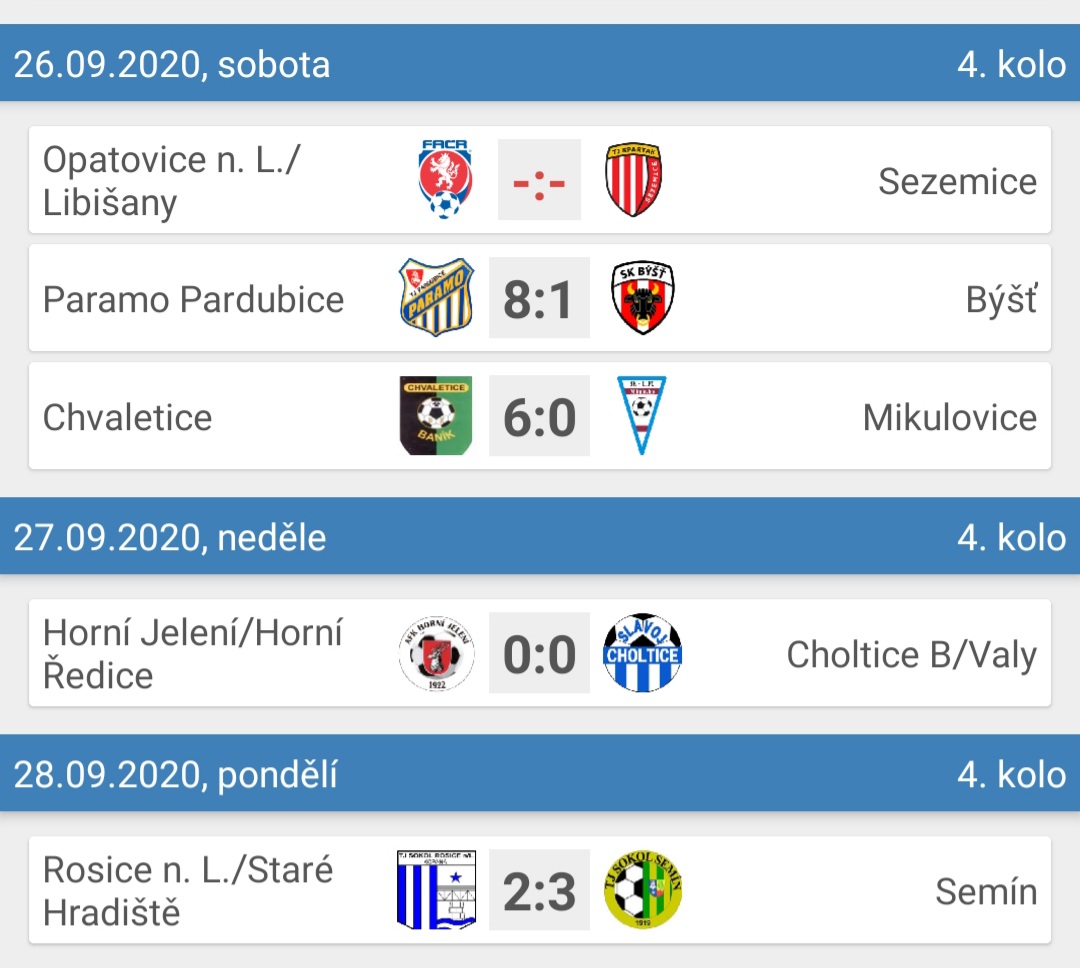Select the Paramo Pardubice team badge

pos(436,297)
